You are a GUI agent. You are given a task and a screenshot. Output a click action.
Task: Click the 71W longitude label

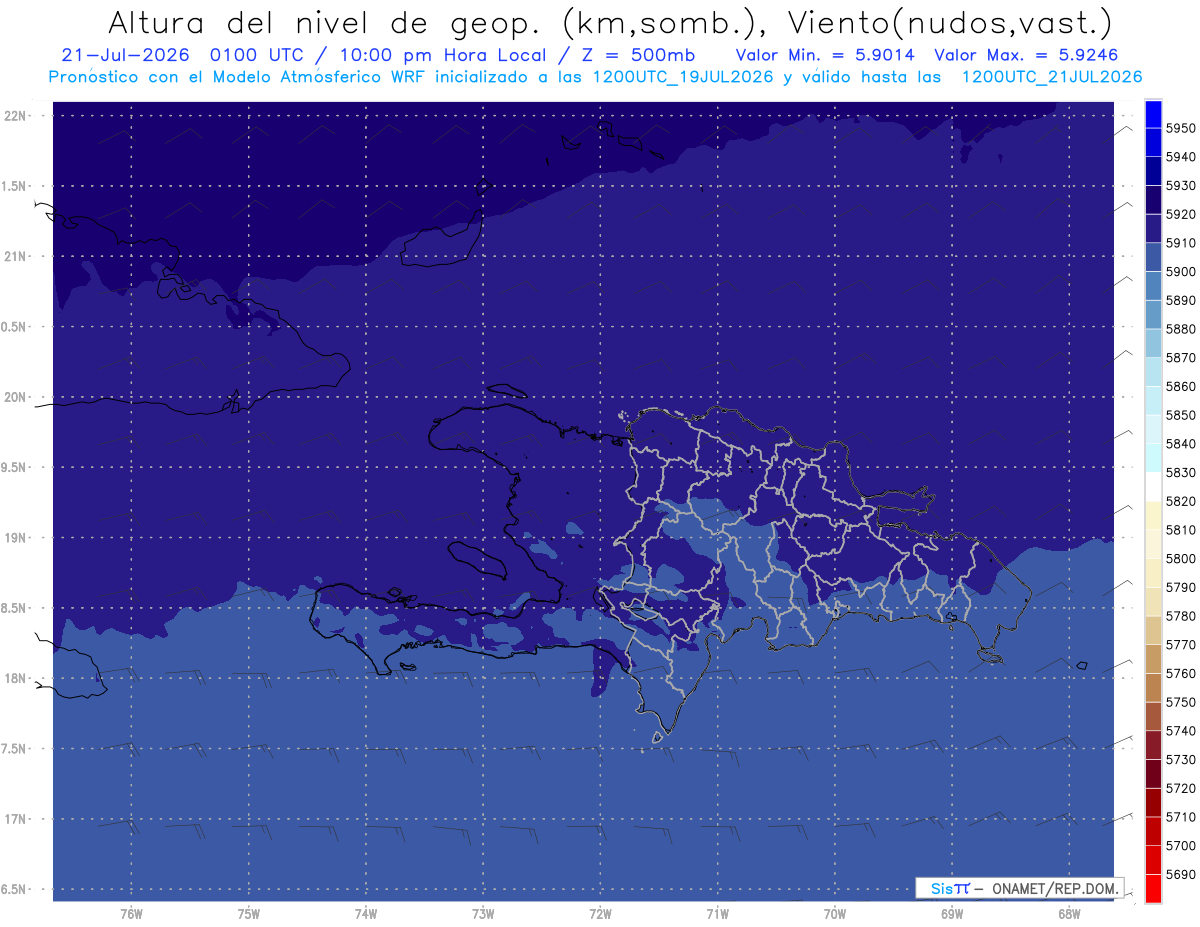[717, 913]
